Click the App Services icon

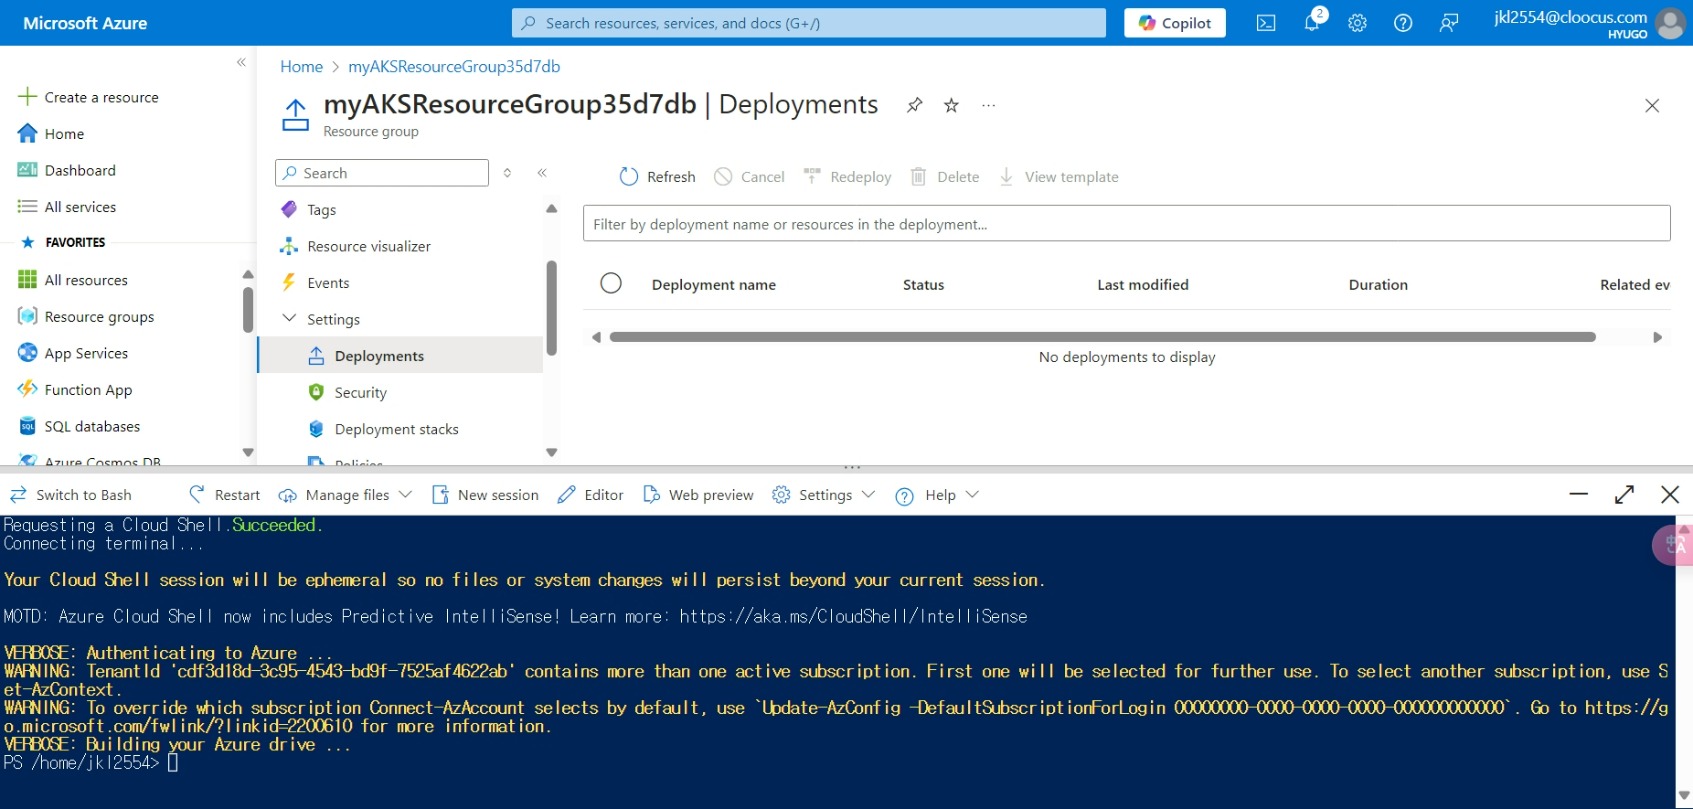point(28,353)
